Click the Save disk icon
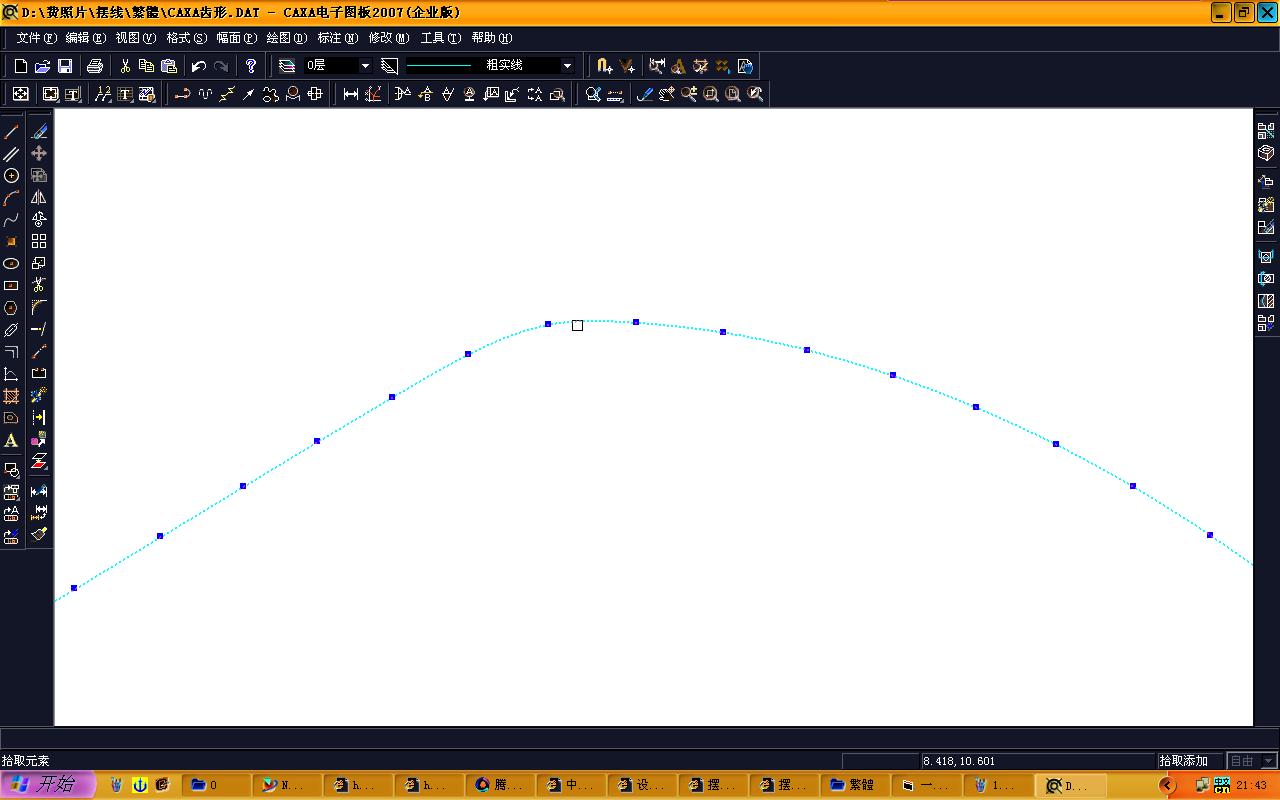 tap(65, 66)
